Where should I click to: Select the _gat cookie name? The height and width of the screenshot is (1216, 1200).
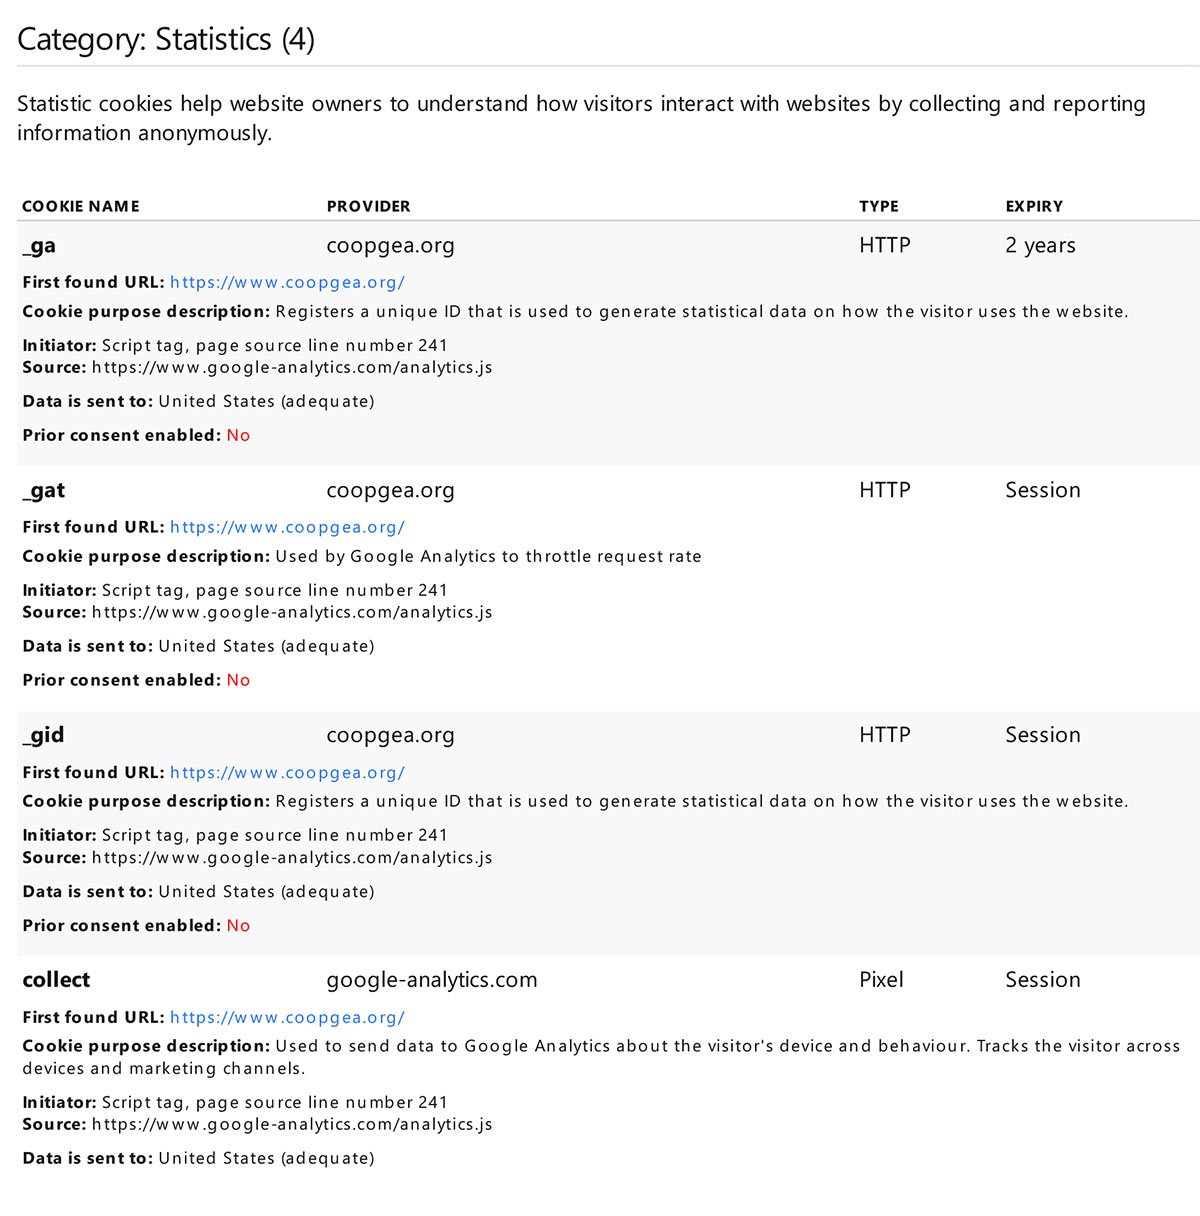(44, 491)
